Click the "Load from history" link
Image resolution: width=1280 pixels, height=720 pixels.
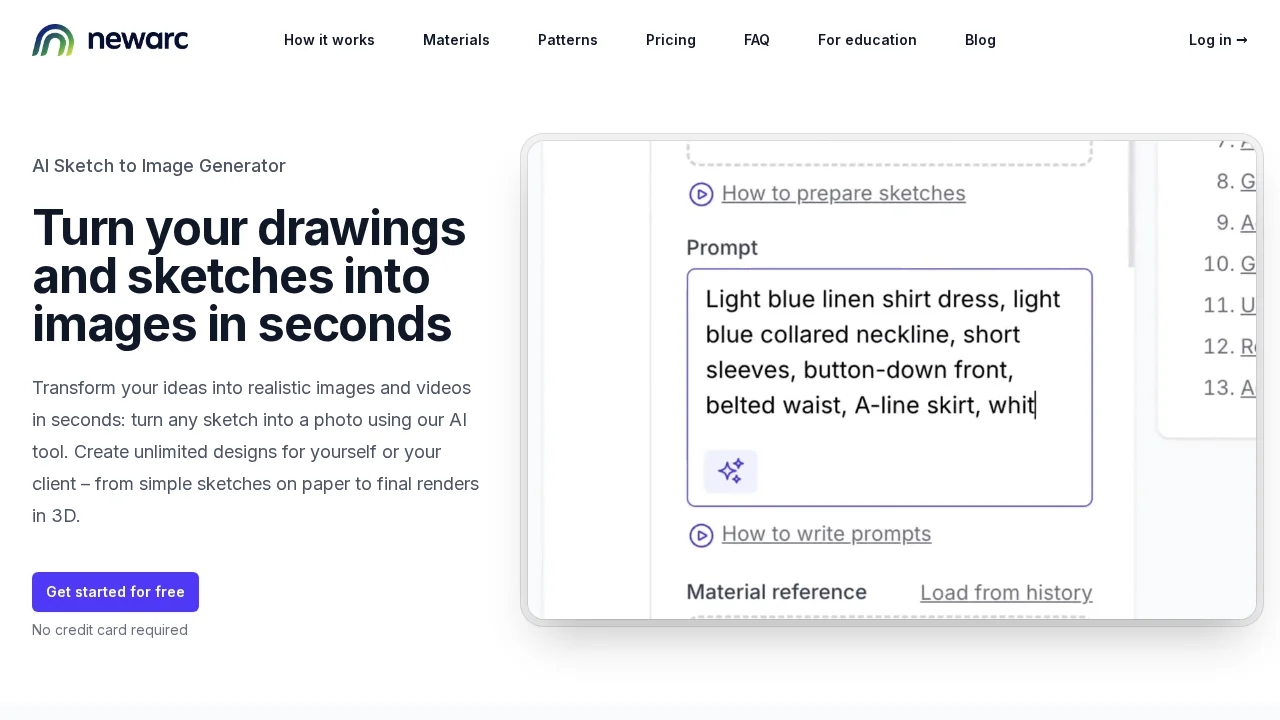[x=1006, y=592]
